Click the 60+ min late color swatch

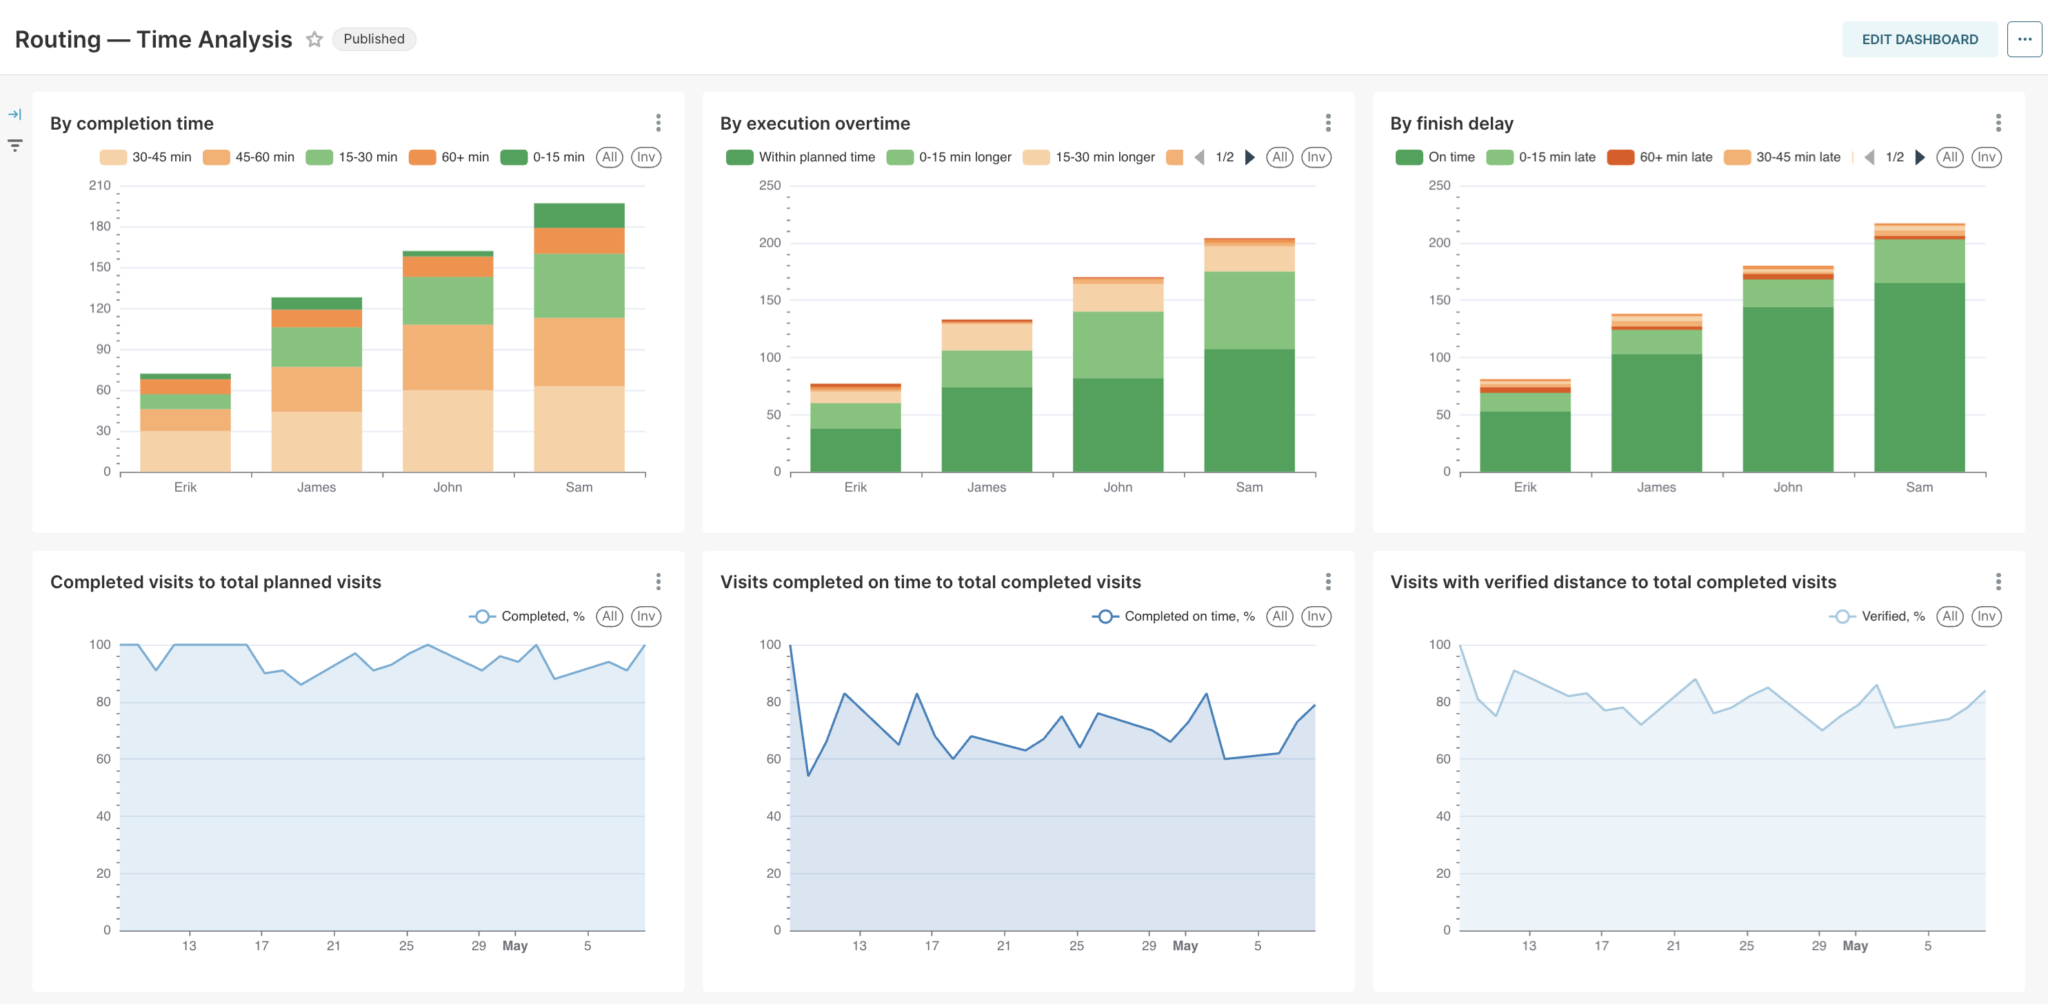click(1620, 157)
